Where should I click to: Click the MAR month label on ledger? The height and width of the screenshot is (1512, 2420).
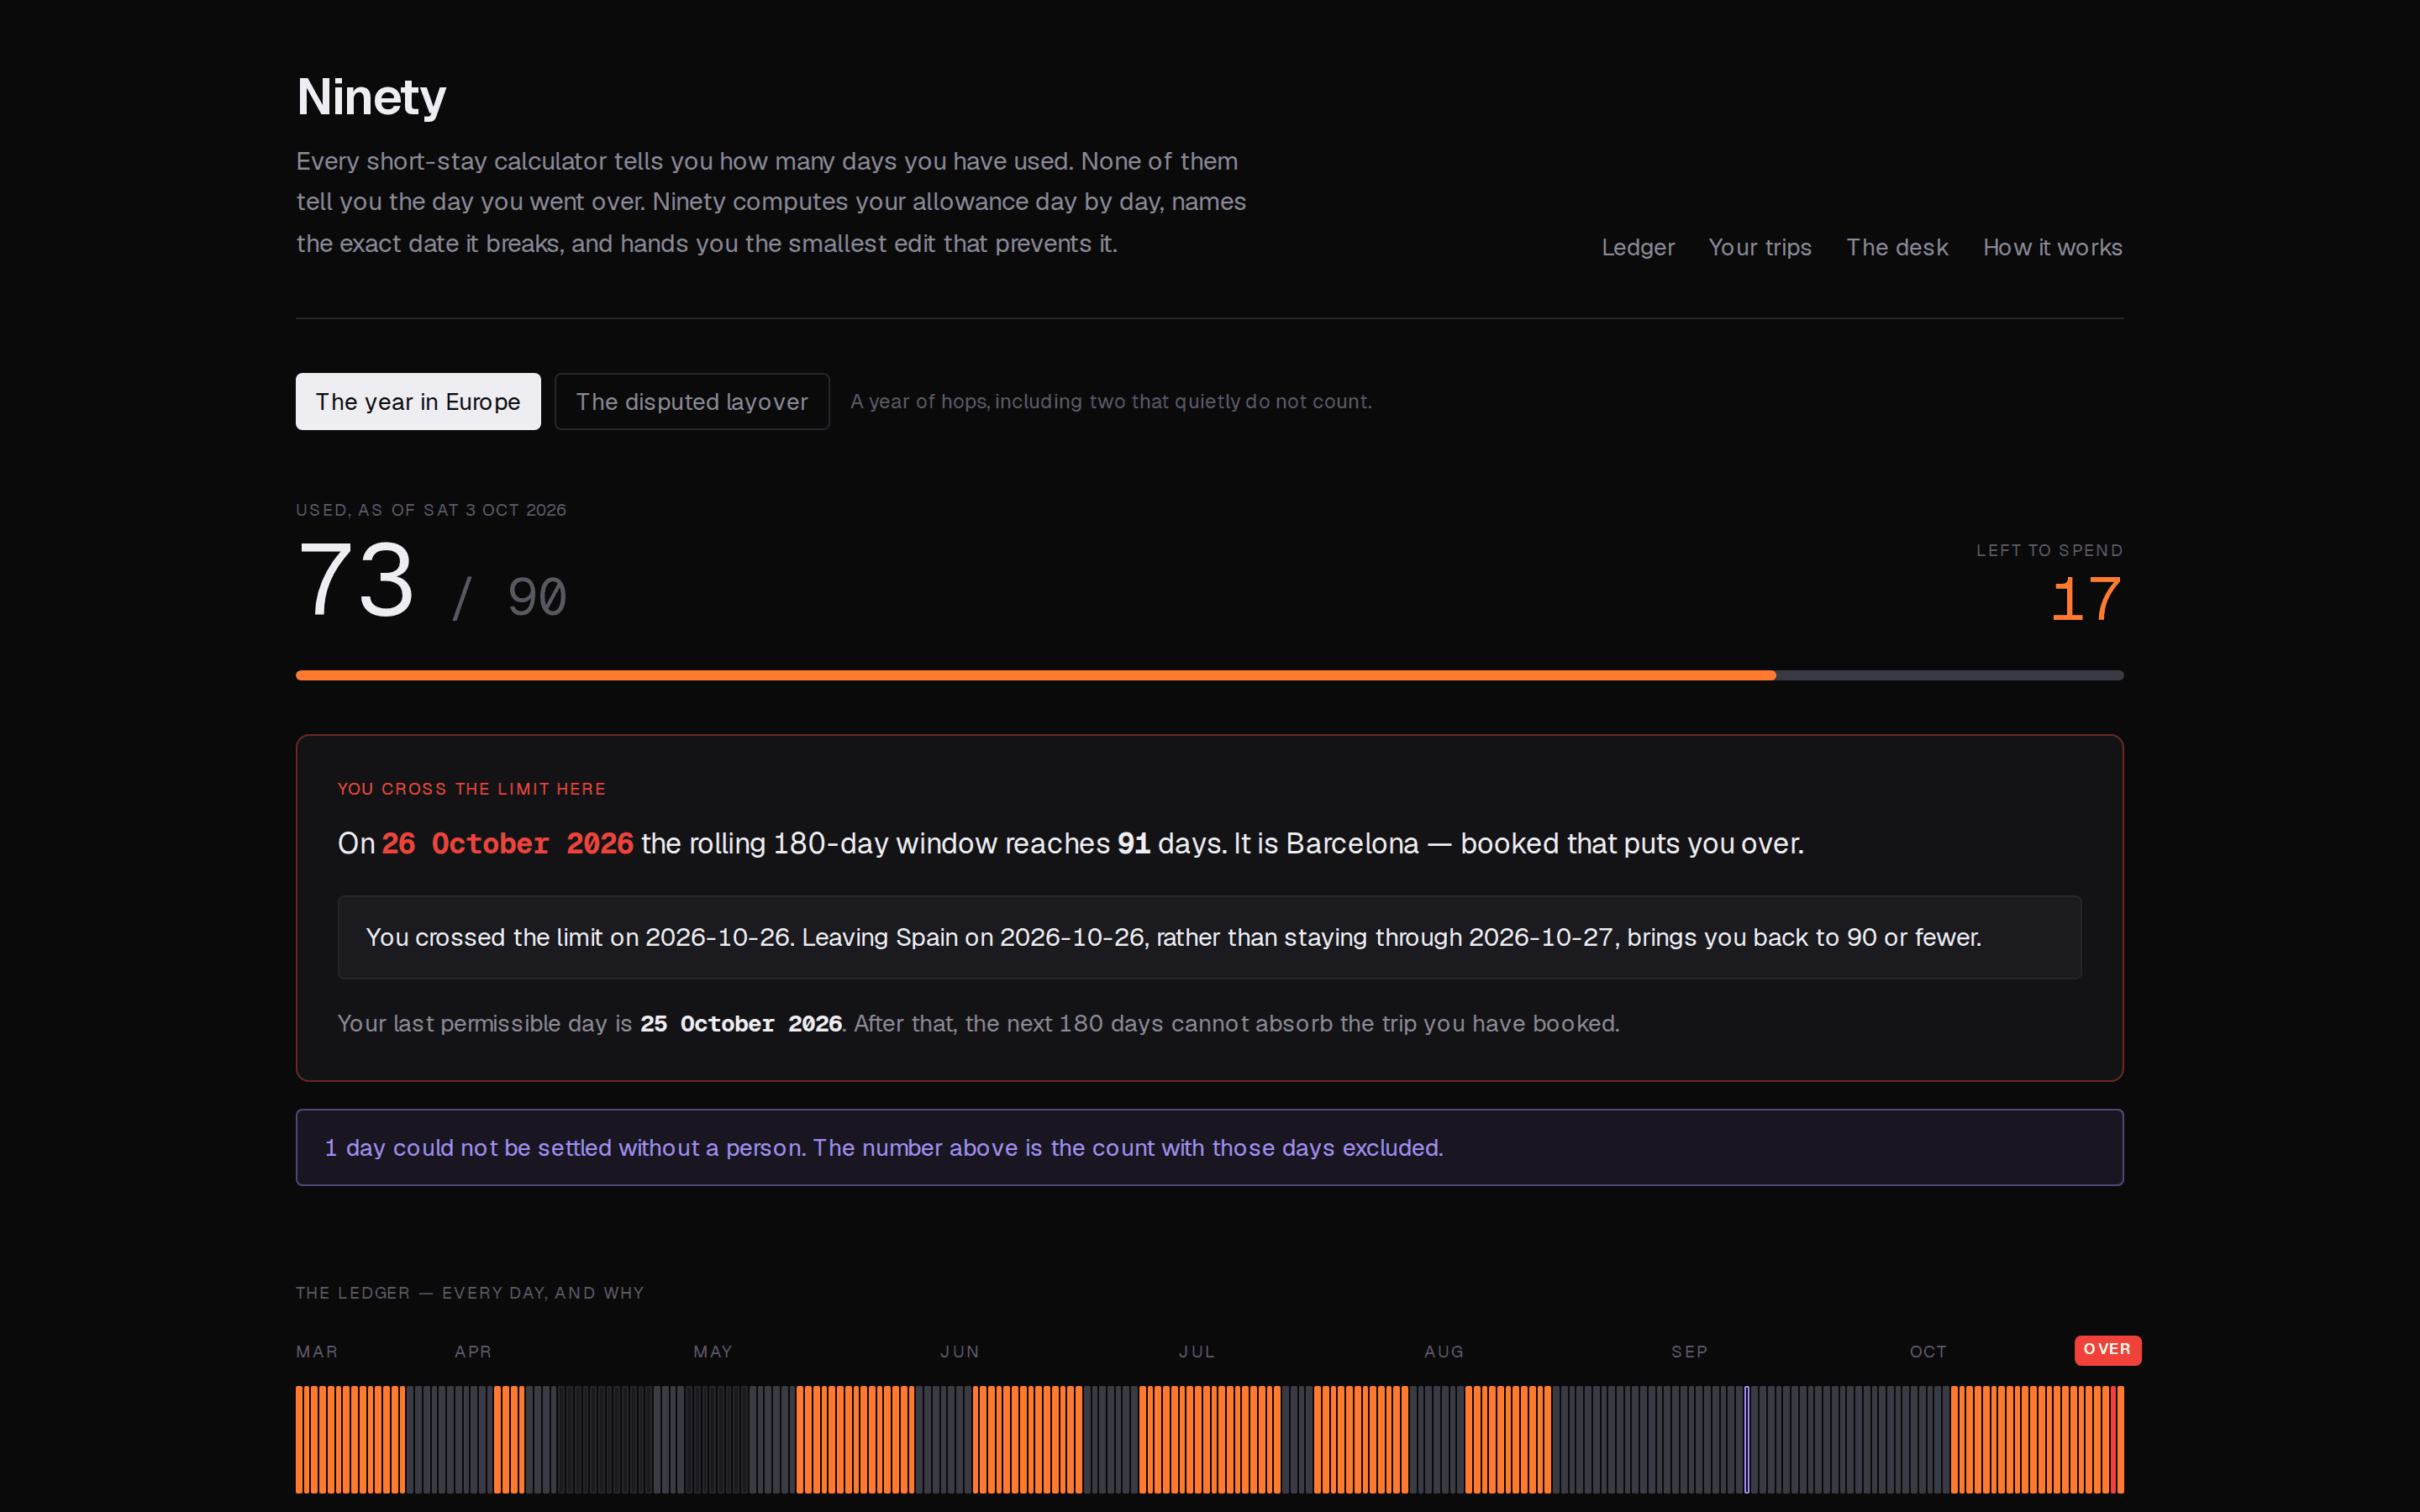click(317, 1351)
